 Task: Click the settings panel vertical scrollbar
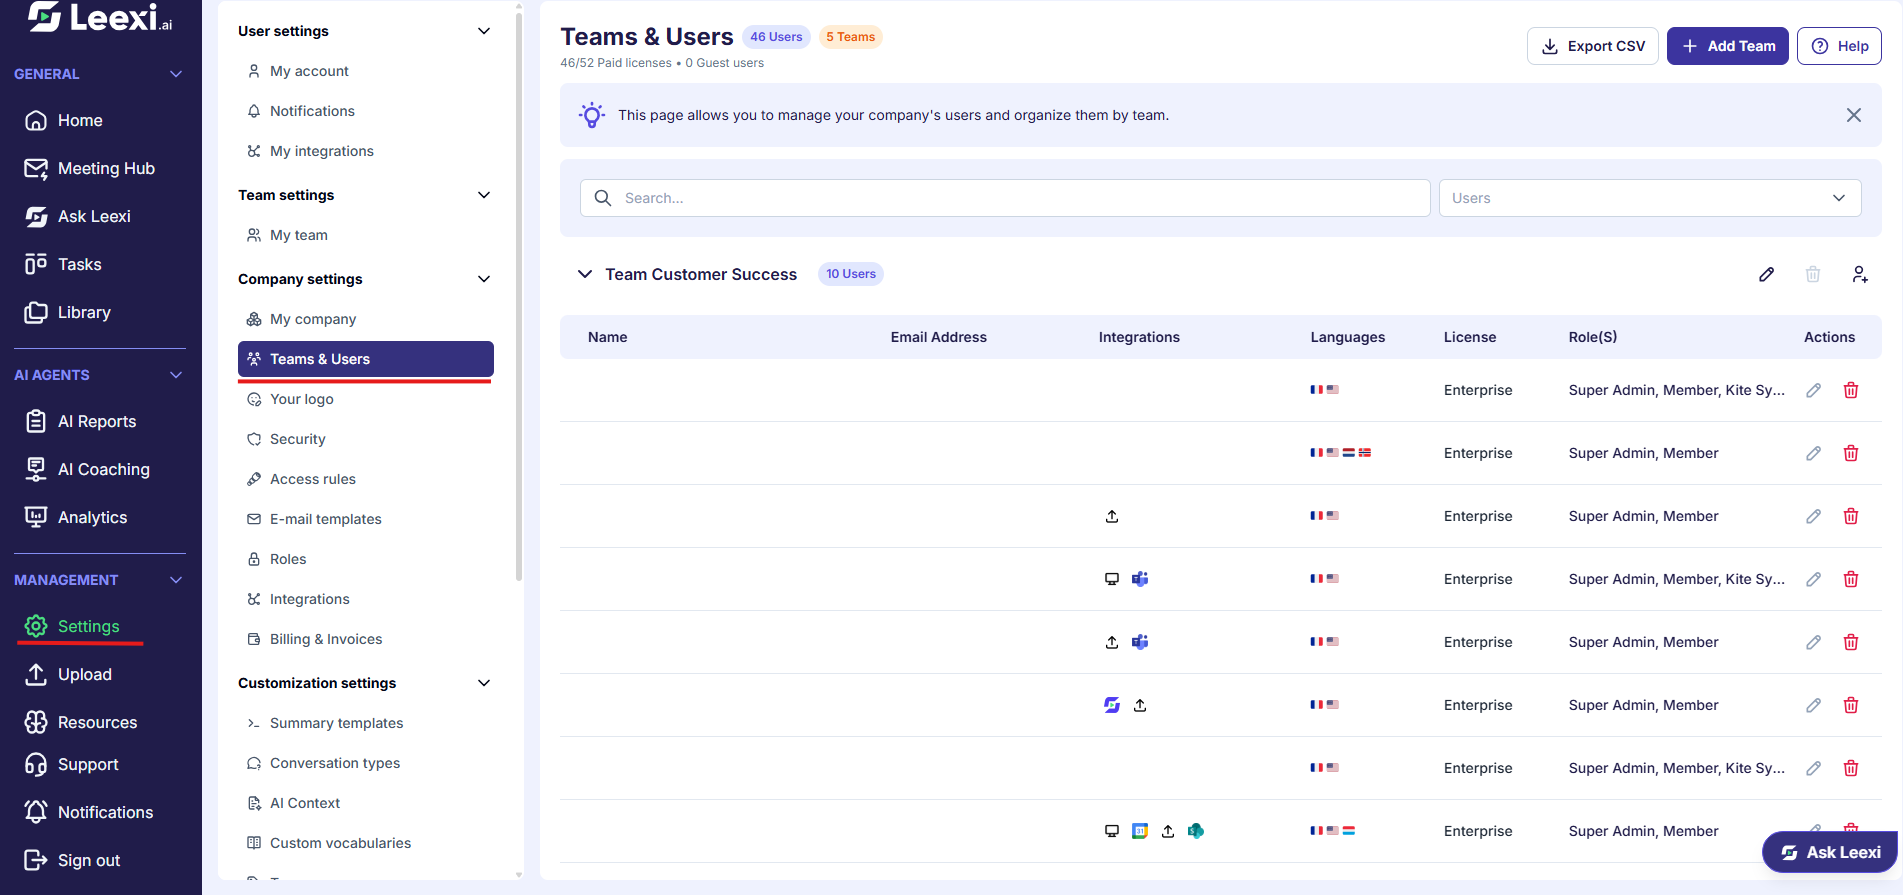(518, 296)
